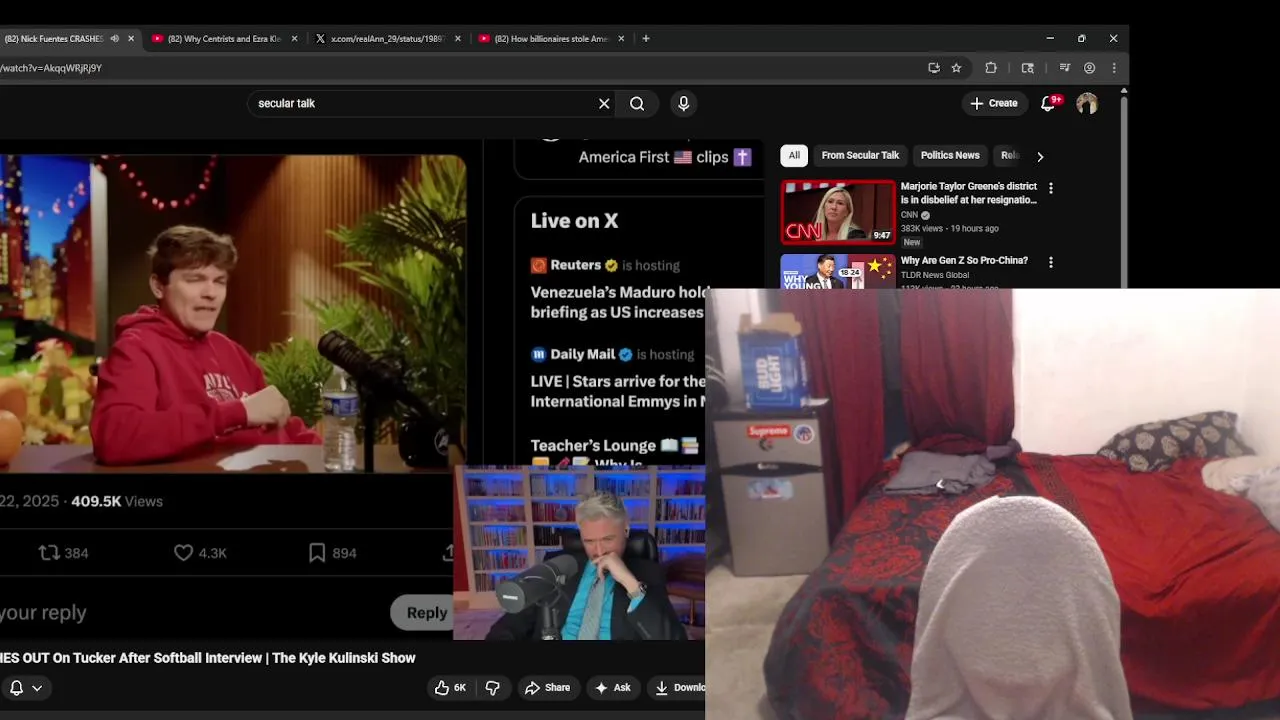
Task: Open the install app icon in address bar
Action: click(934, 68)
